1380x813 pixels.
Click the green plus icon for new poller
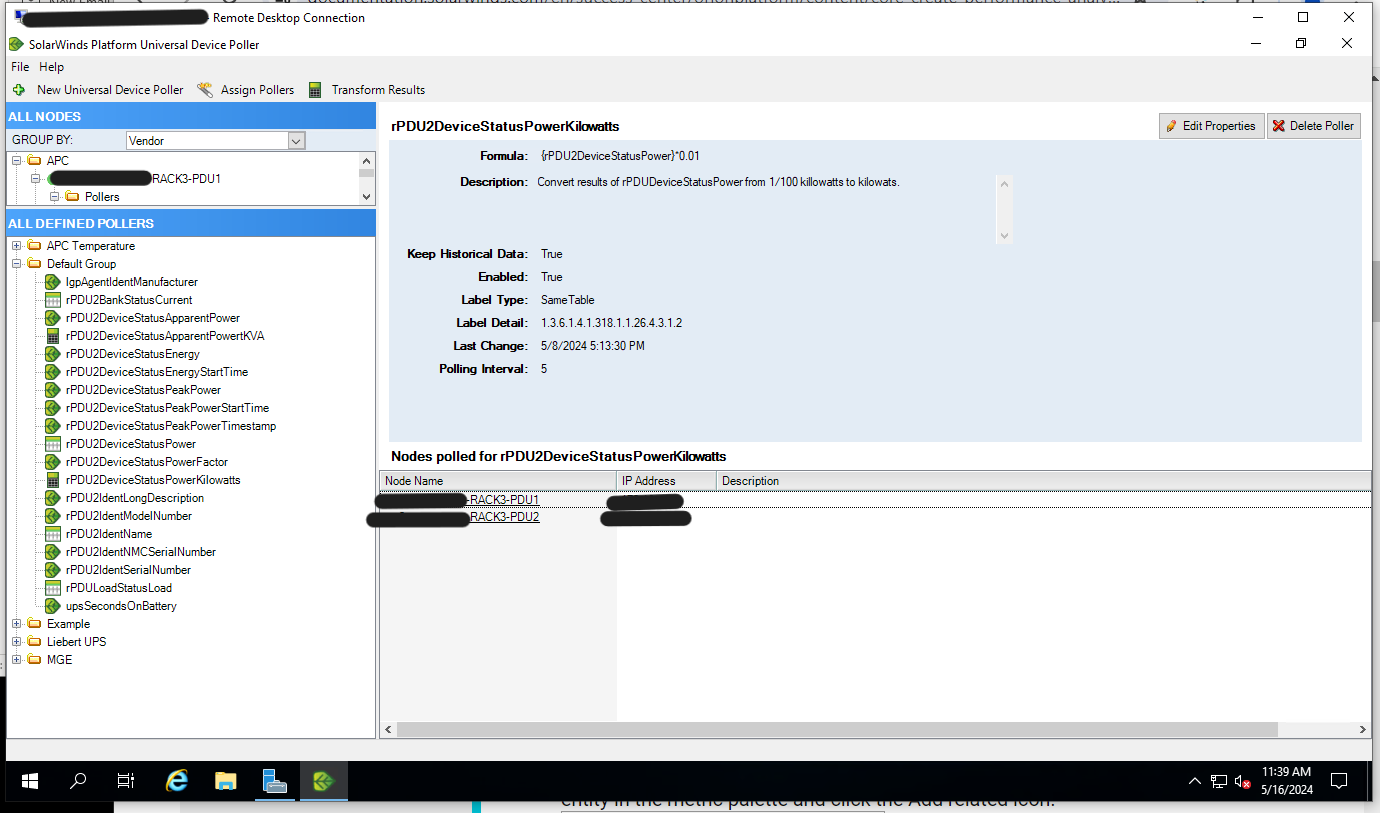tap(19, 90)
